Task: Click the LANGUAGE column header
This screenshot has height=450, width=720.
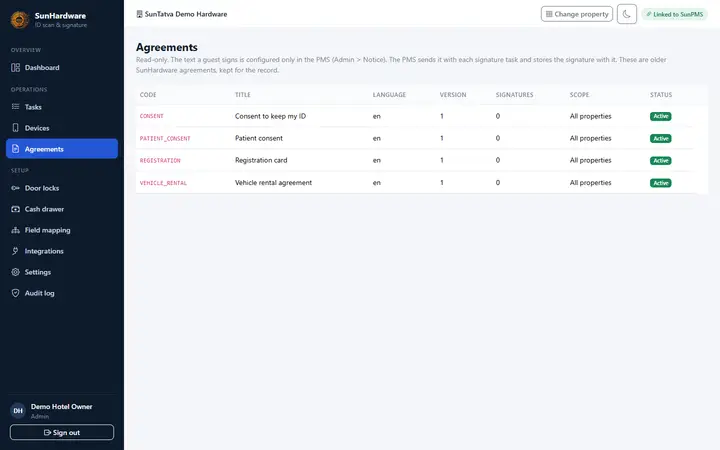Action: pos(389,95)
